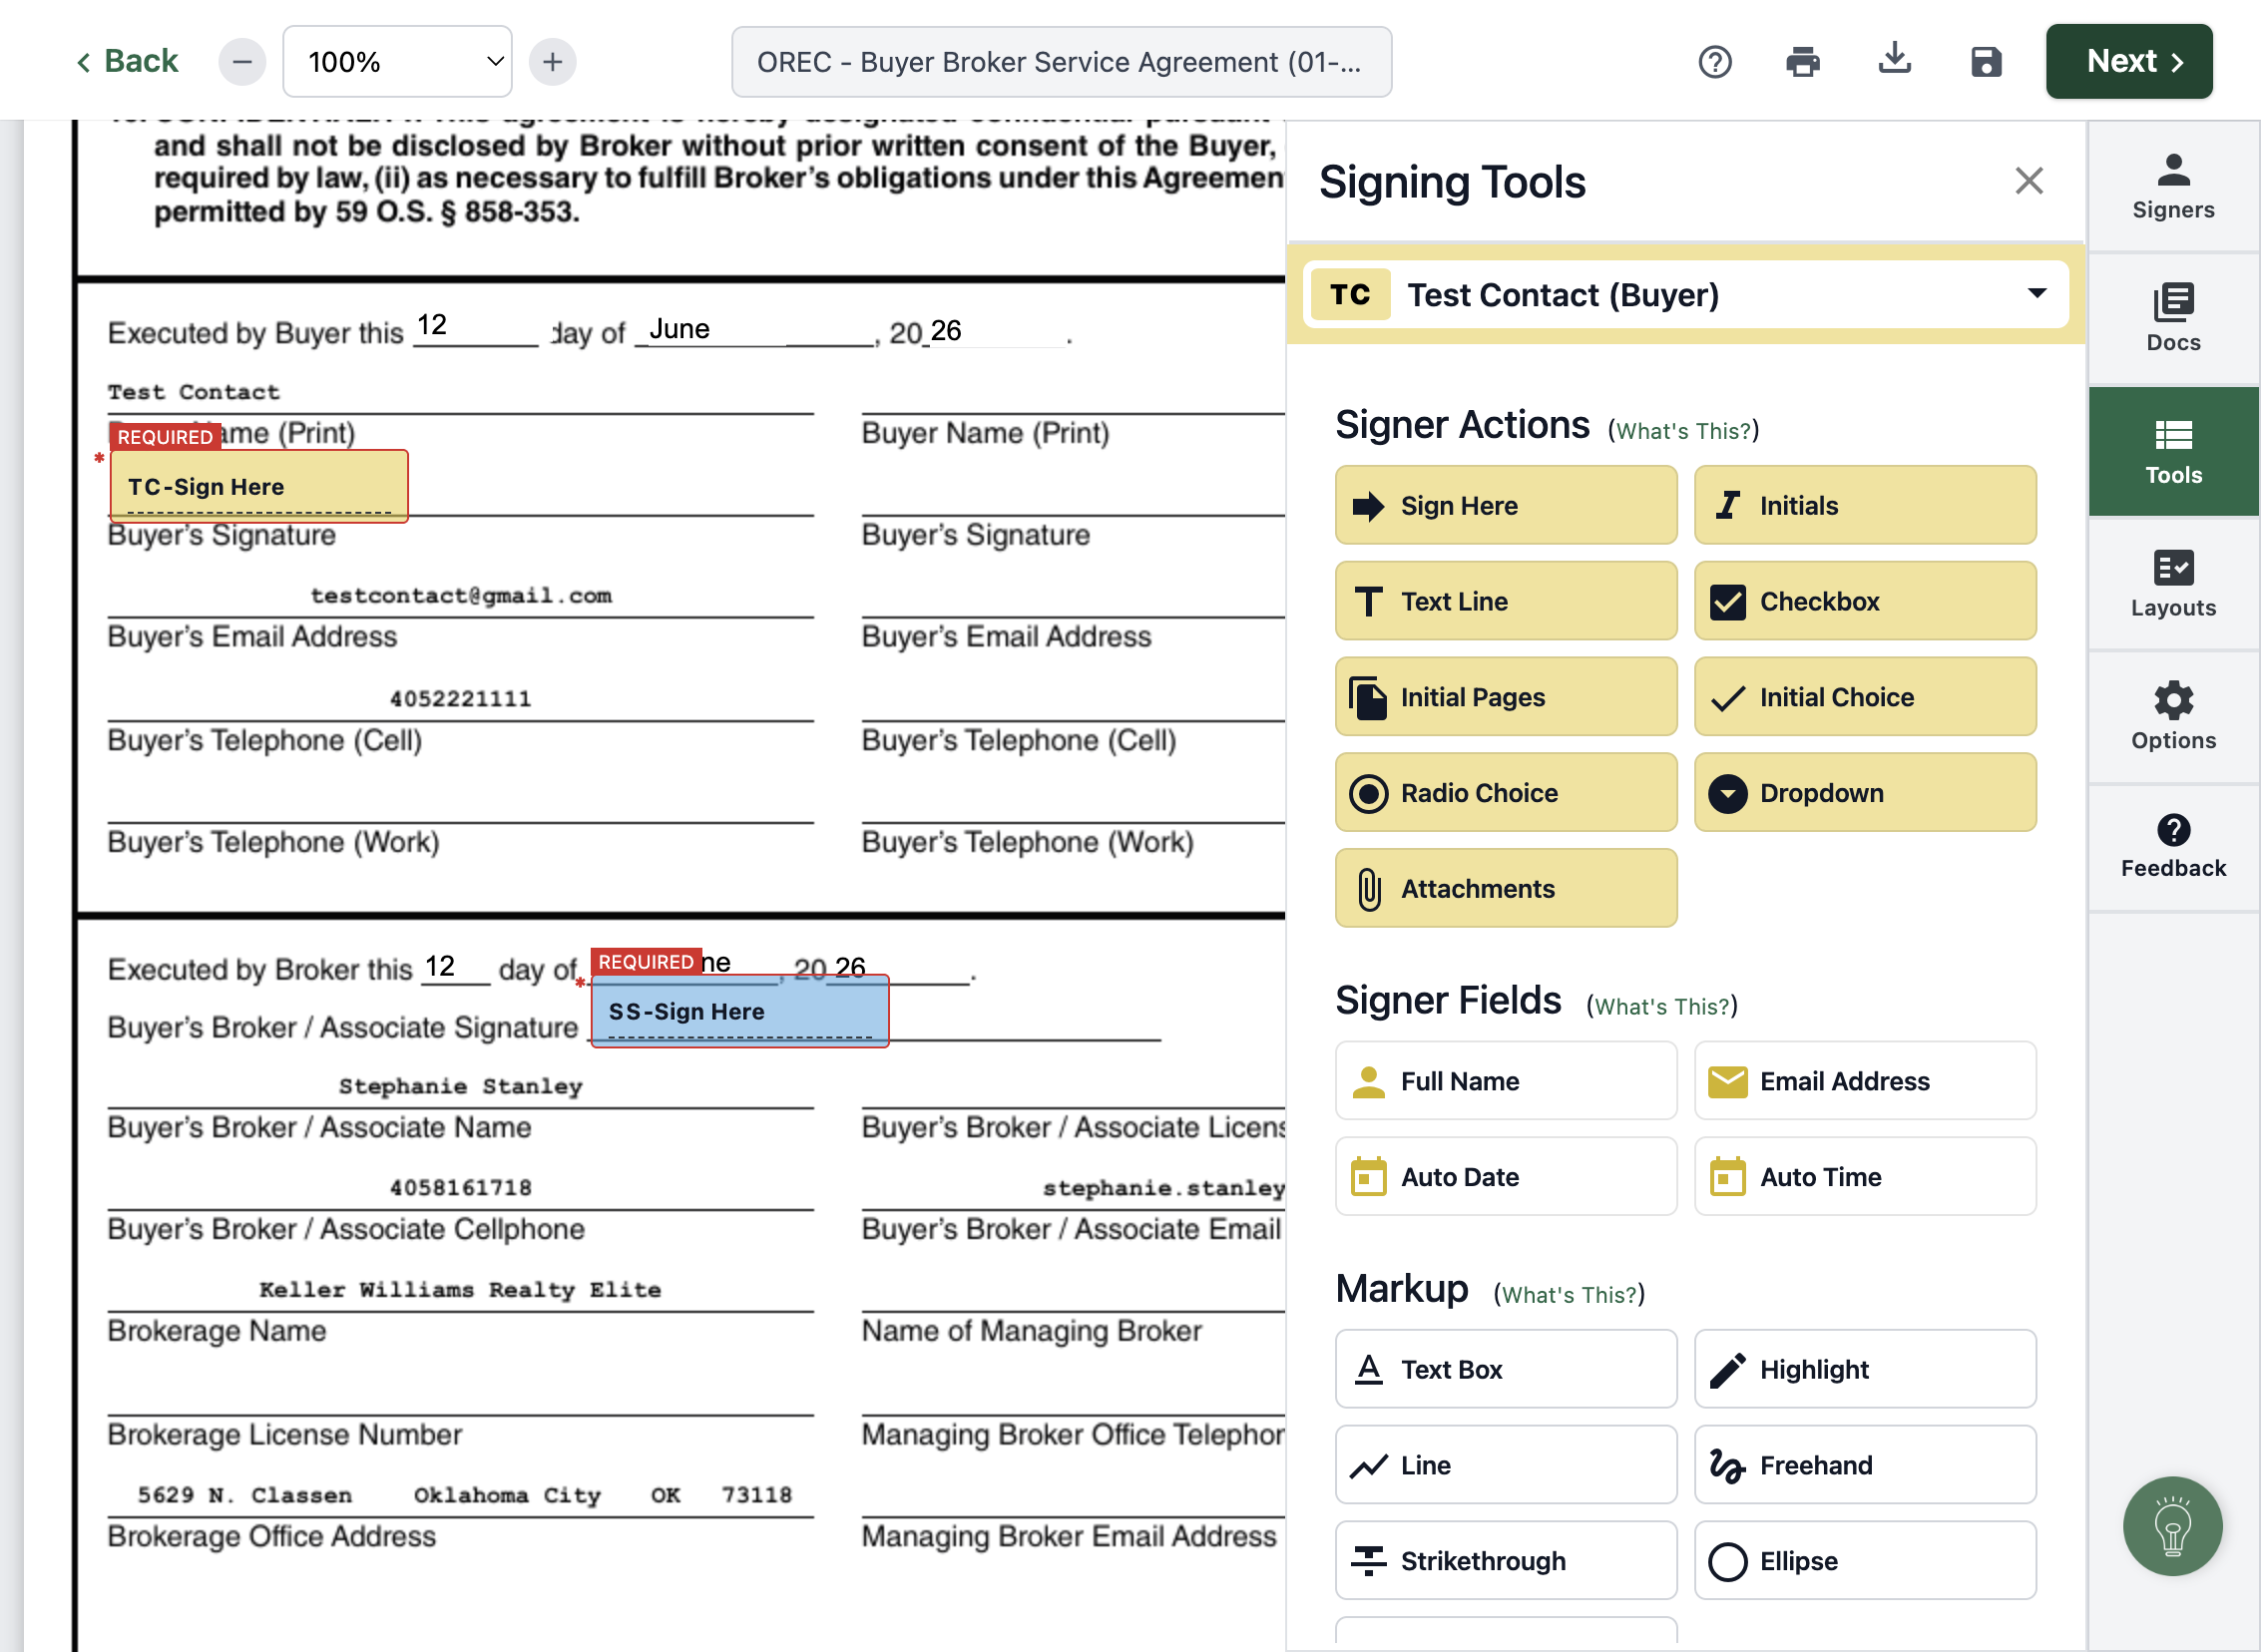Select the TC-Sign Here signature field
The width and height of the screenshot is (2261, 1652).
(x=259, y=487)
